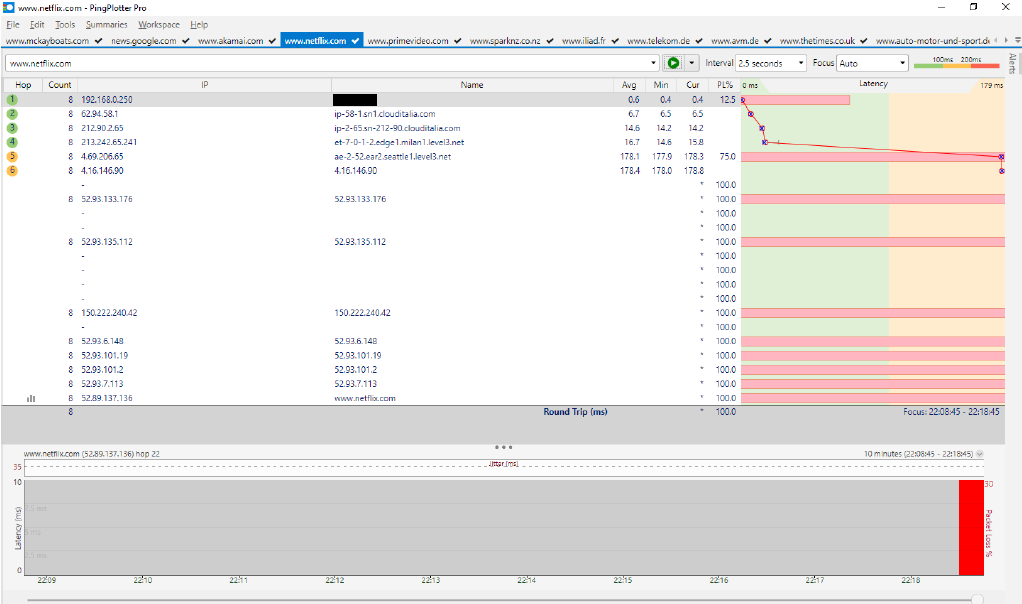Sort by the Name column header
Image resolution: width=1022 pixels, height=604 pixels.
472,85
